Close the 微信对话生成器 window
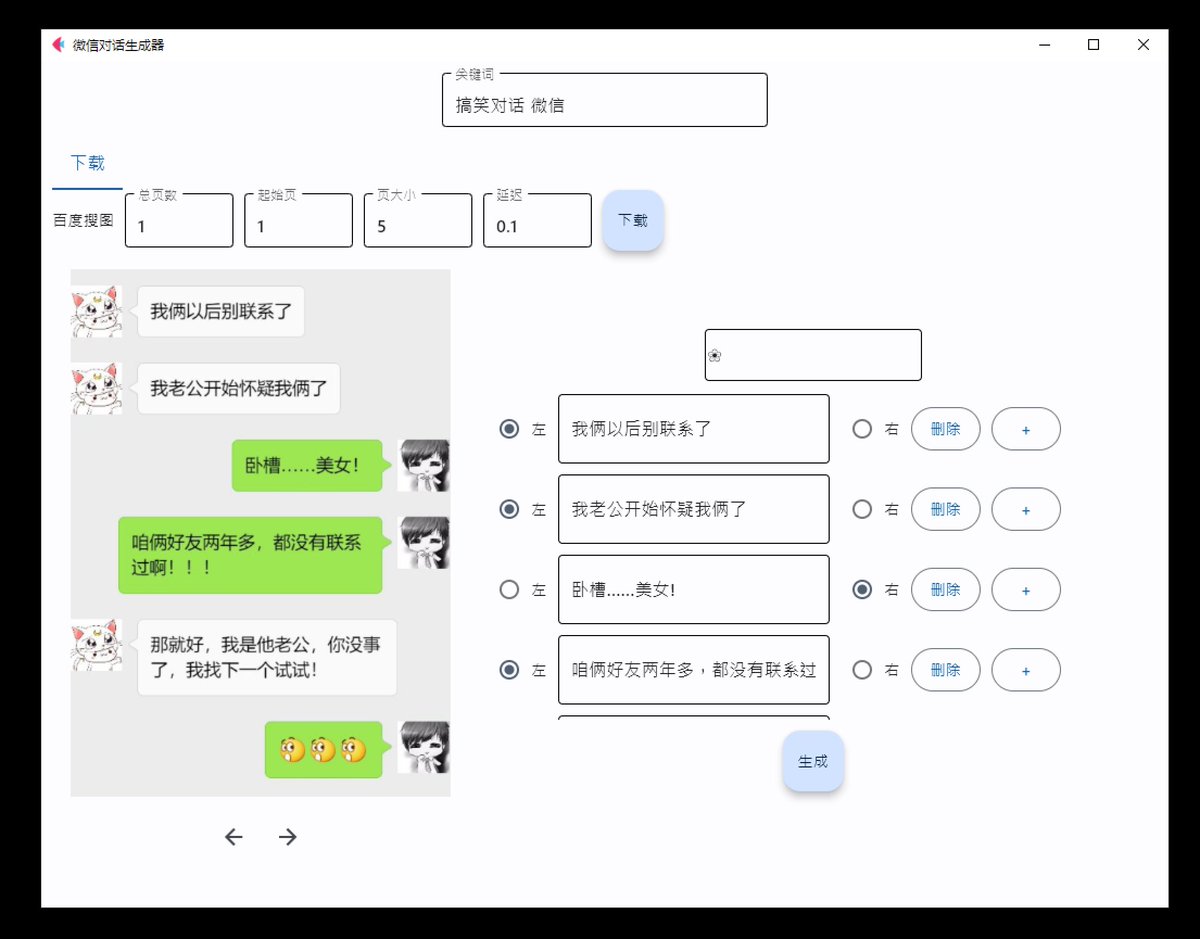The image size is (1200, 939). click(1143, 45)
